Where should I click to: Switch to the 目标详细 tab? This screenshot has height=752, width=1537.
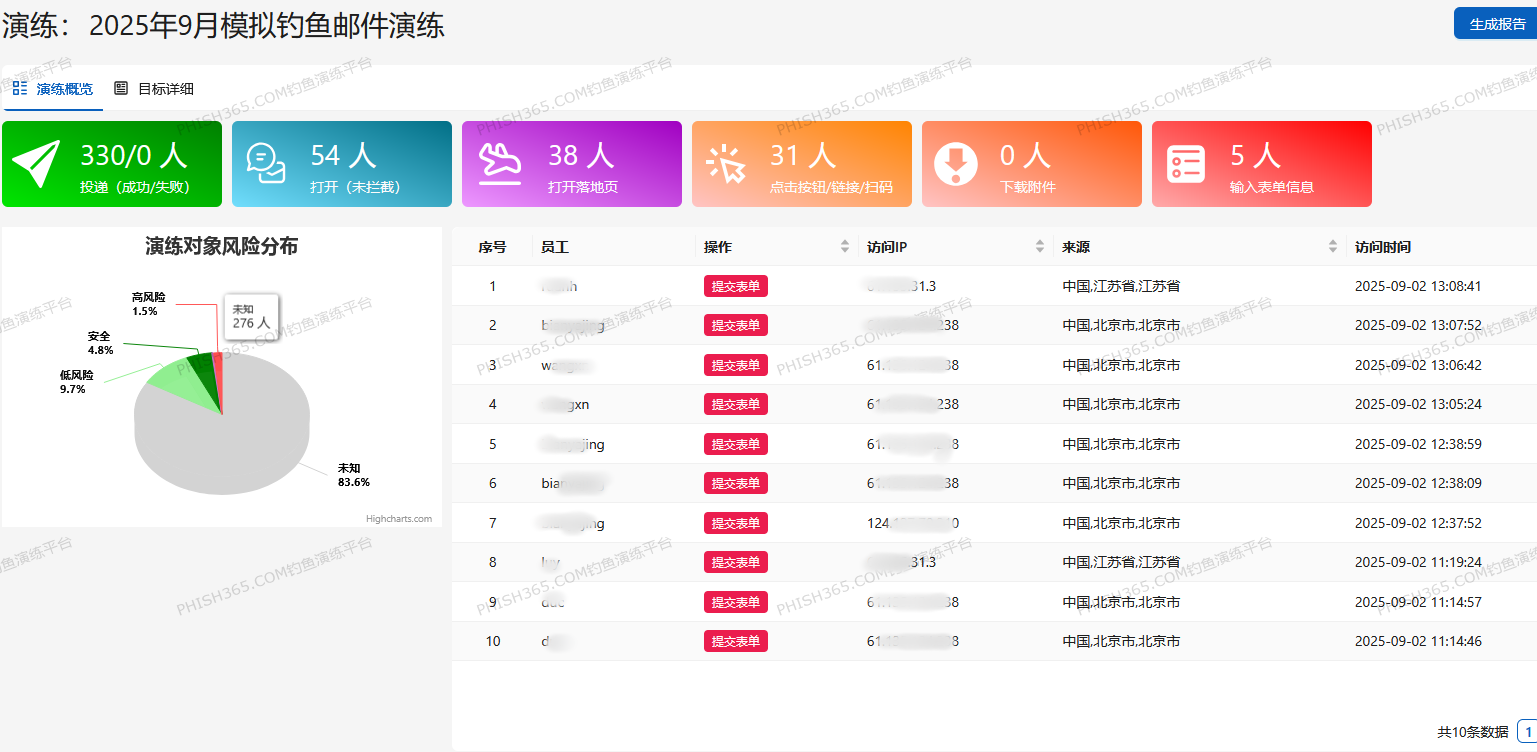[165, 89]
